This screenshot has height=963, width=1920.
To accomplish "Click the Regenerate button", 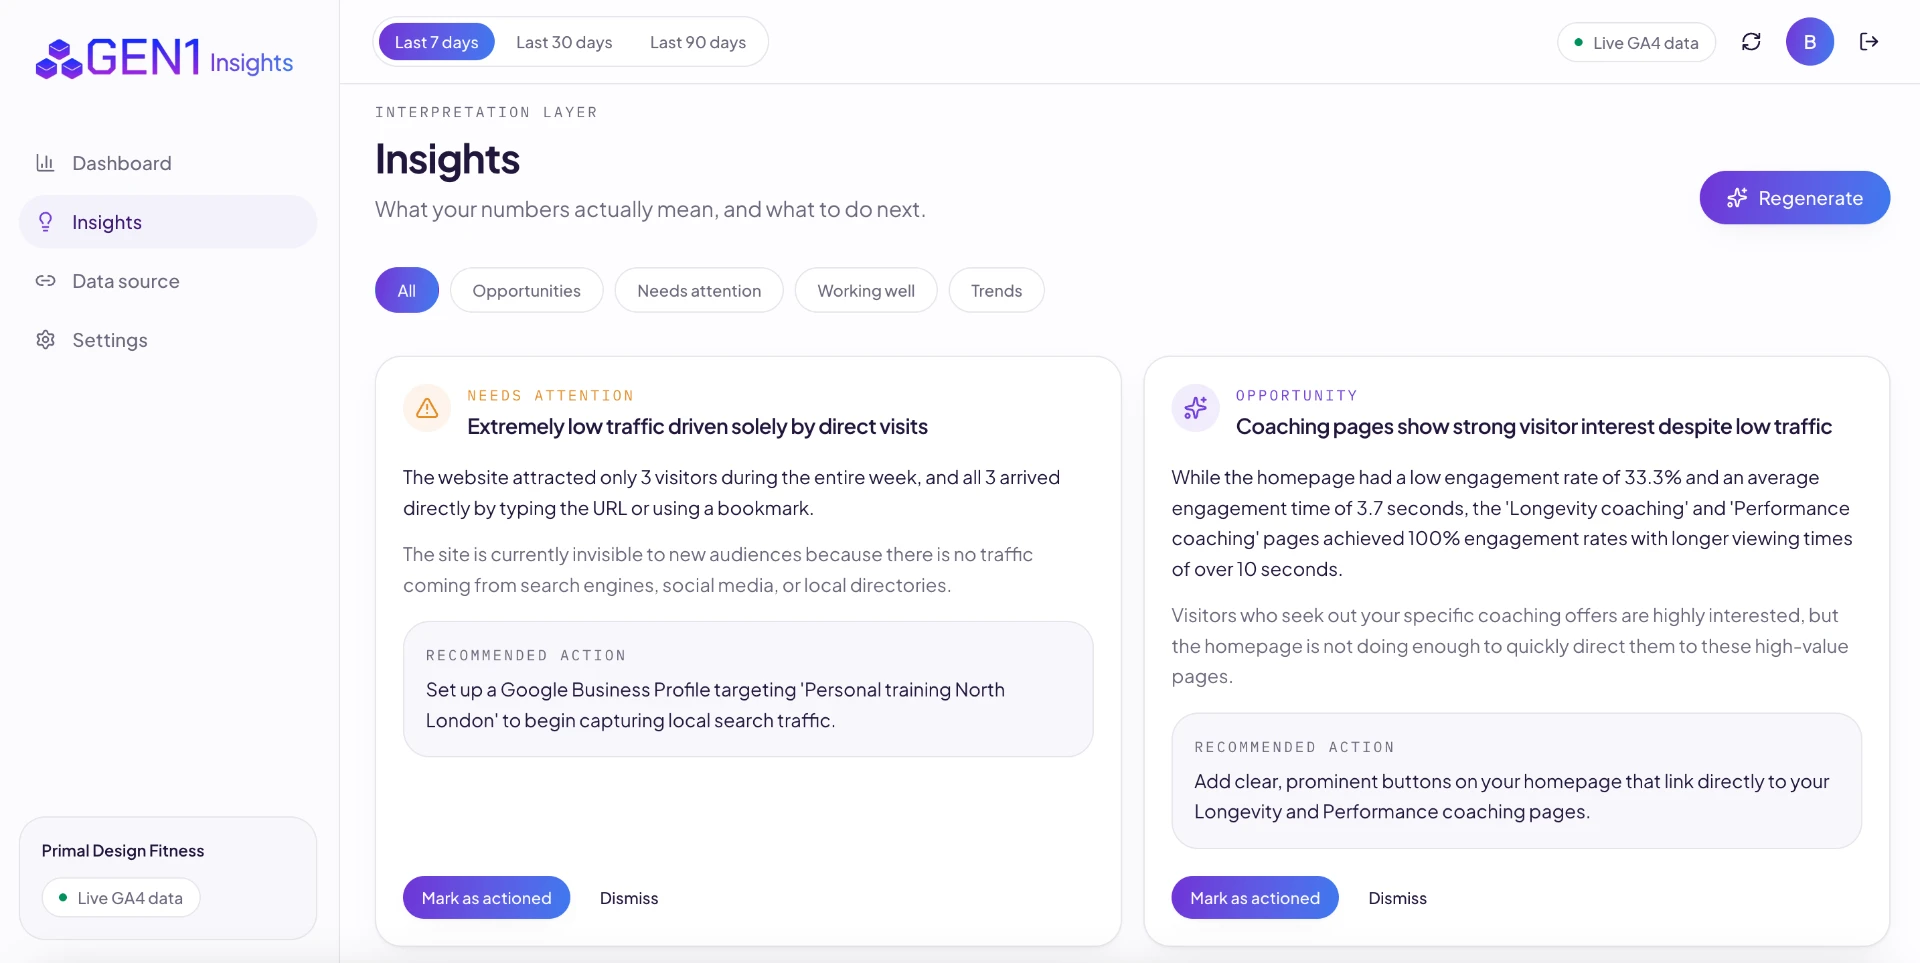I will [1795, 198].
